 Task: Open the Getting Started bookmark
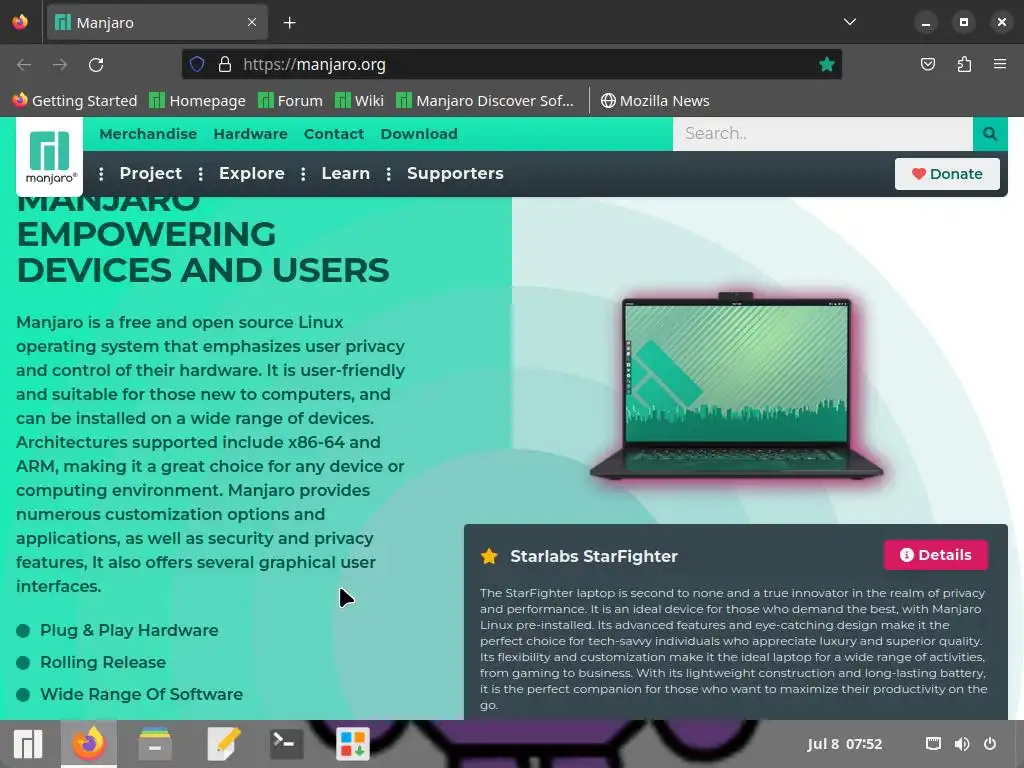pos(74,101)
